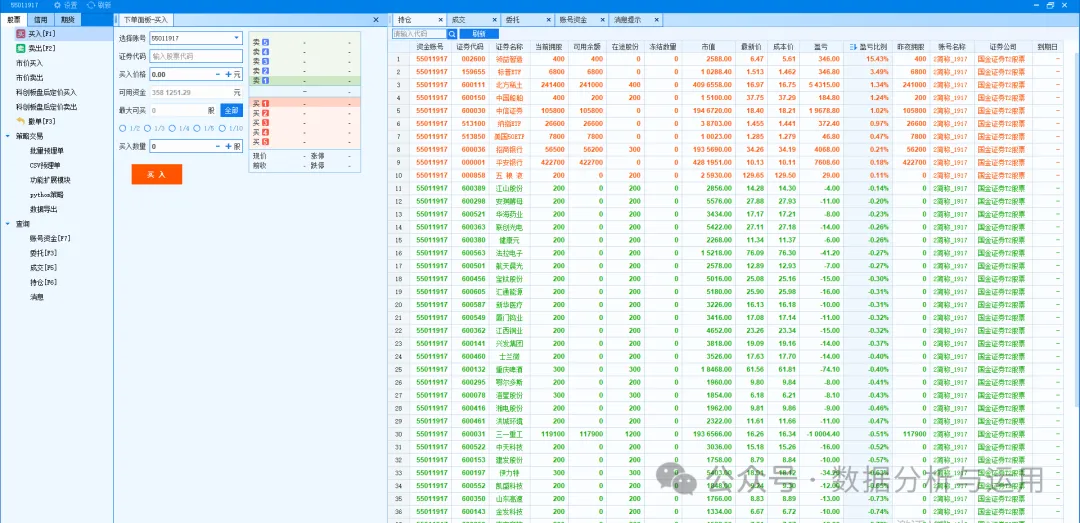Open 账号资金[F7] under 查询
The width and height of the screenshot is (1080, 523).
coord(50,238)
